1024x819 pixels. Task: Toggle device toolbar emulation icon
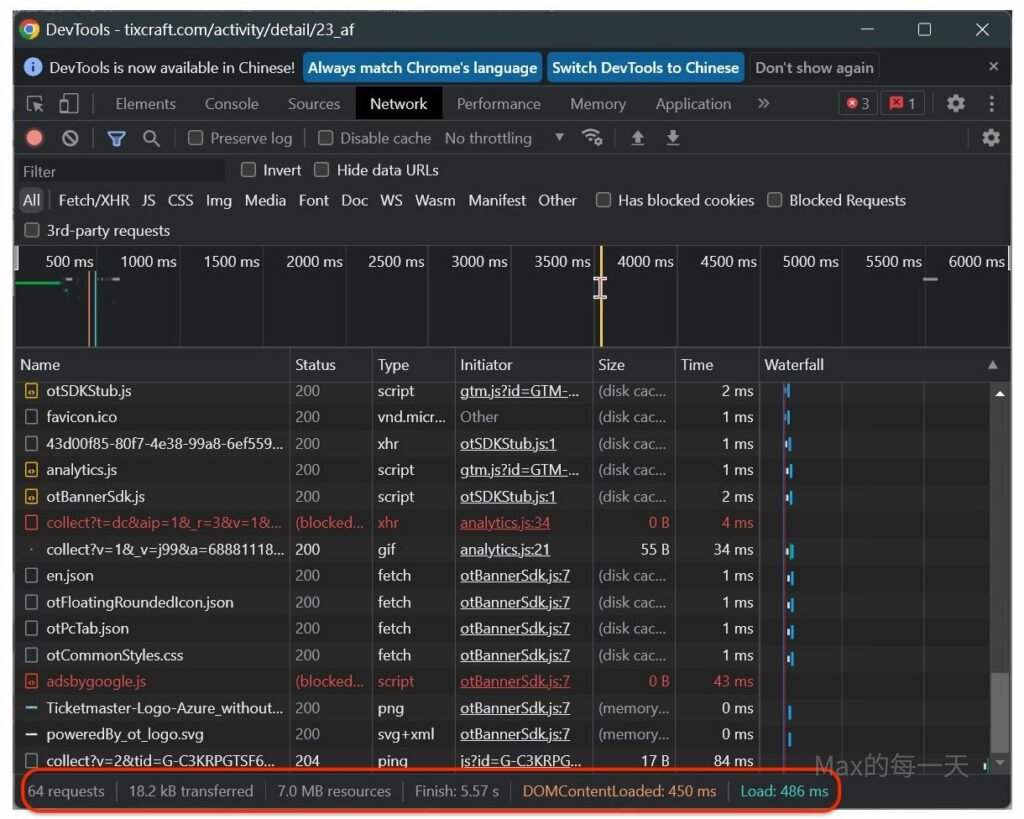pos(68,104)
